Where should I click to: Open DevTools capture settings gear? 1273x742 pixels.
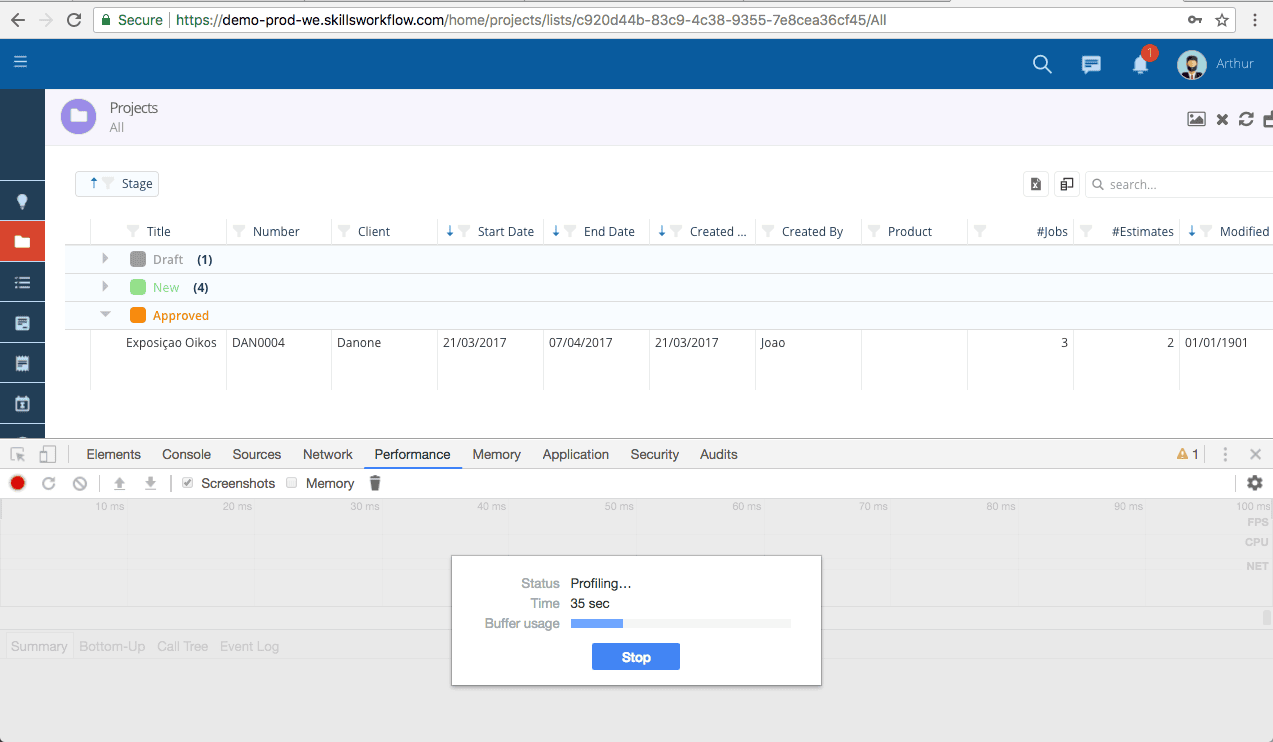tap(1254, 483)
